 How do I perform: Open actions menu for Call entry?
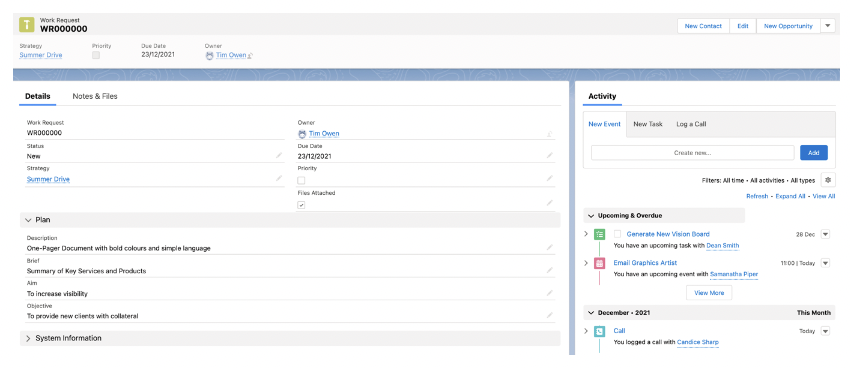825,331
